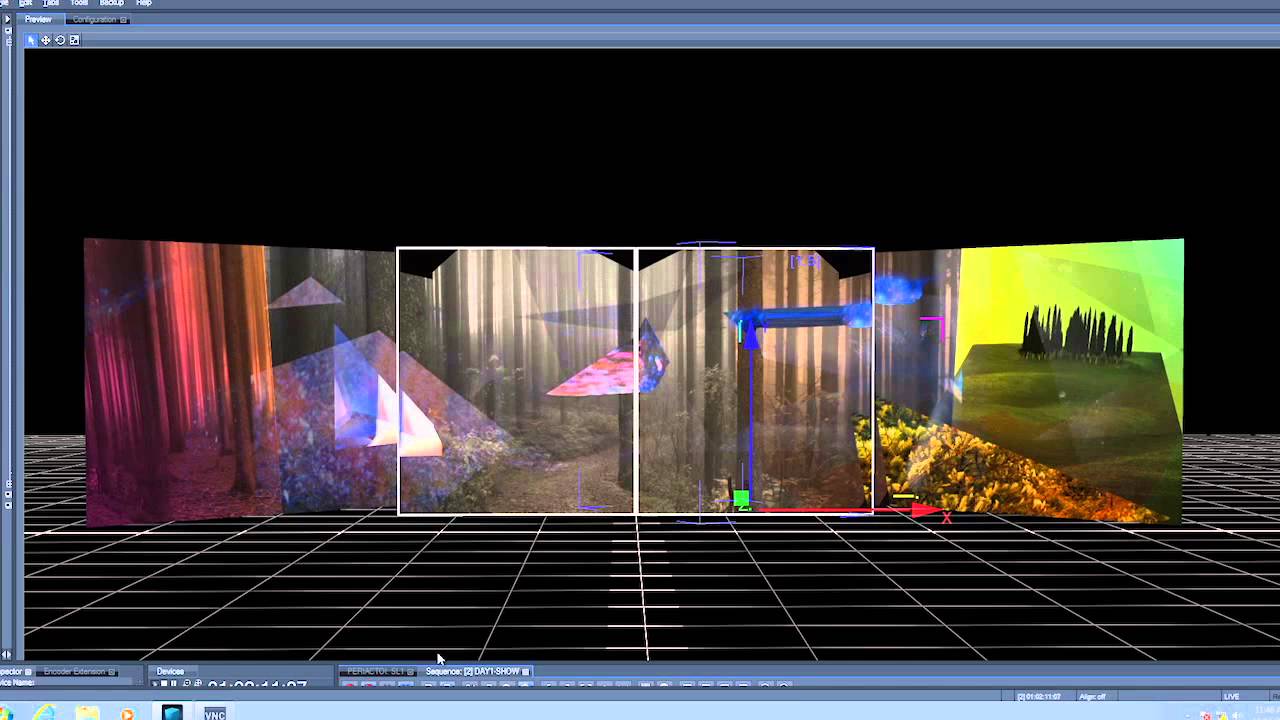Select the arrow pointer tool
1280x720 pixels.
(31, 40)
